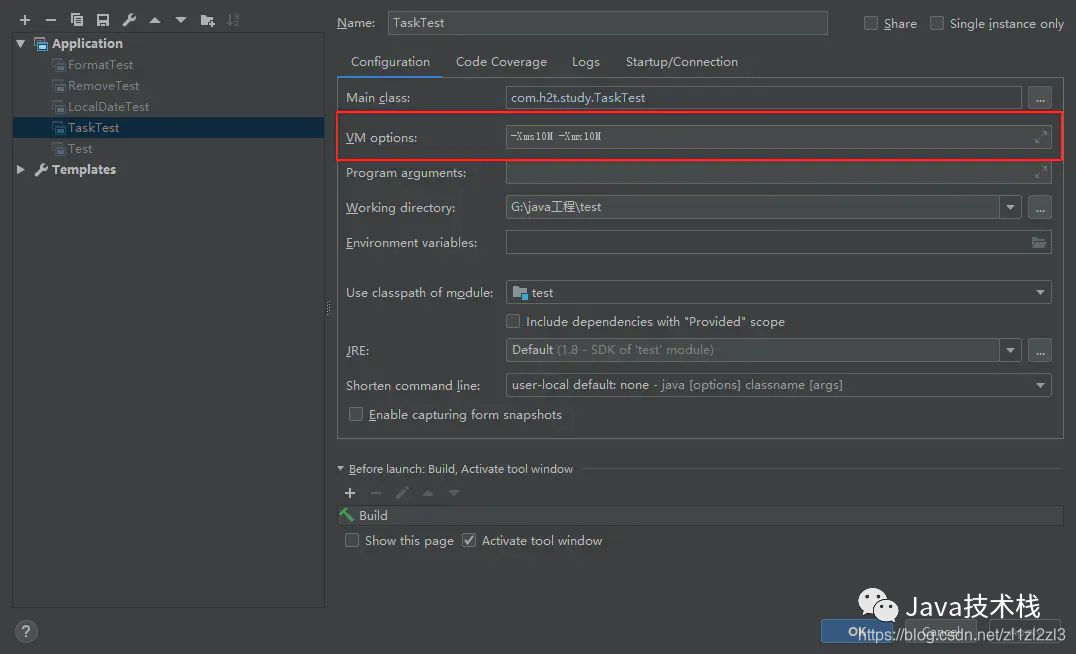This screenshot has height=654, width=1076.
Task: Click the Program arguments field
Action: 778,172
